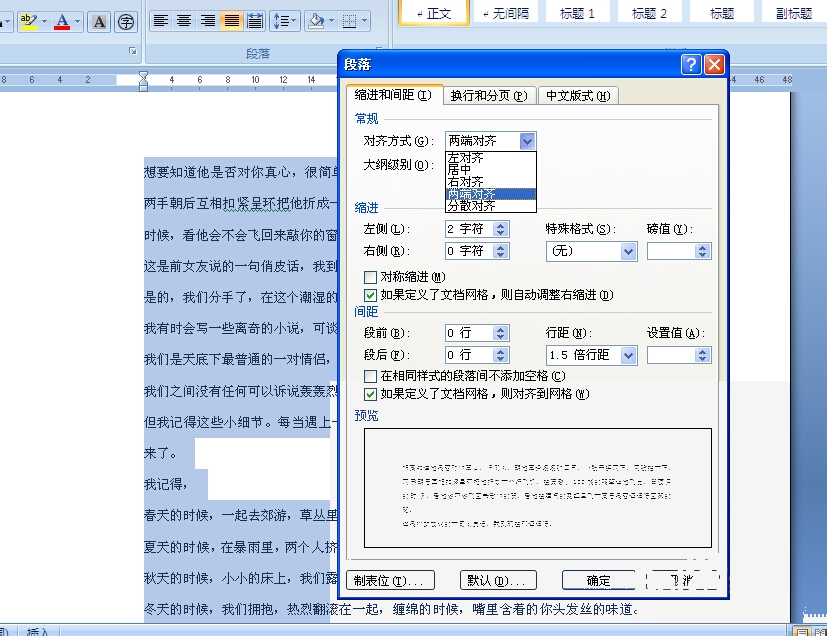
Task: Select the 正文 style
Action: coord(434,13)
